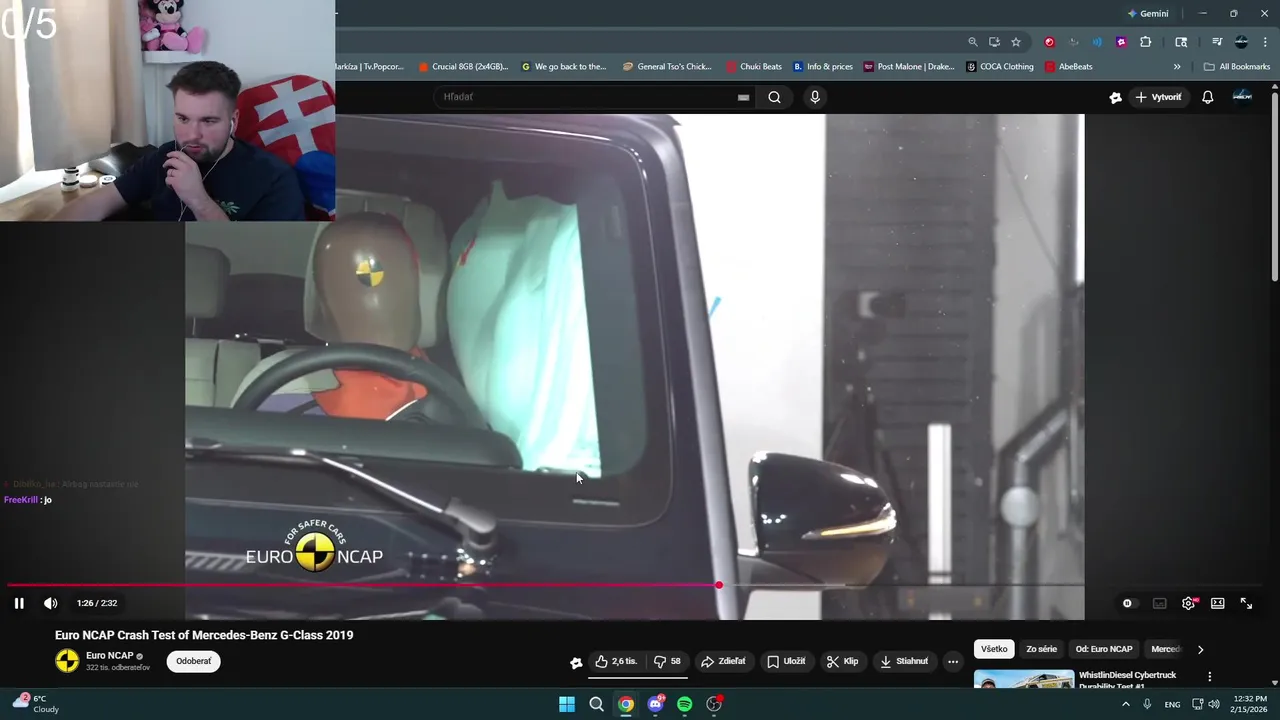Open Crucial 8GB (2x4GB) bookmark
This screenshot has width=1280, height=720.
(x=463, y=67)
